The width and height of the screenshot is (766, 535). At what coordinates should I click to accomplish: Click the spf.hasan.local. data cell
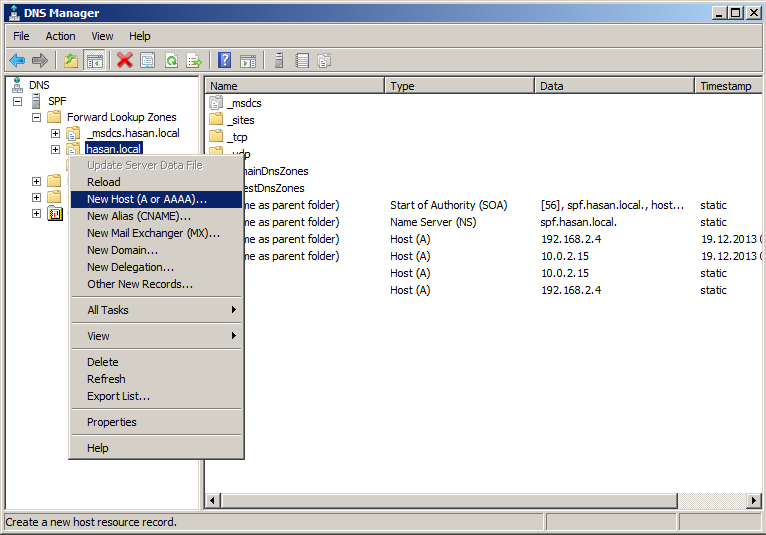578,222
